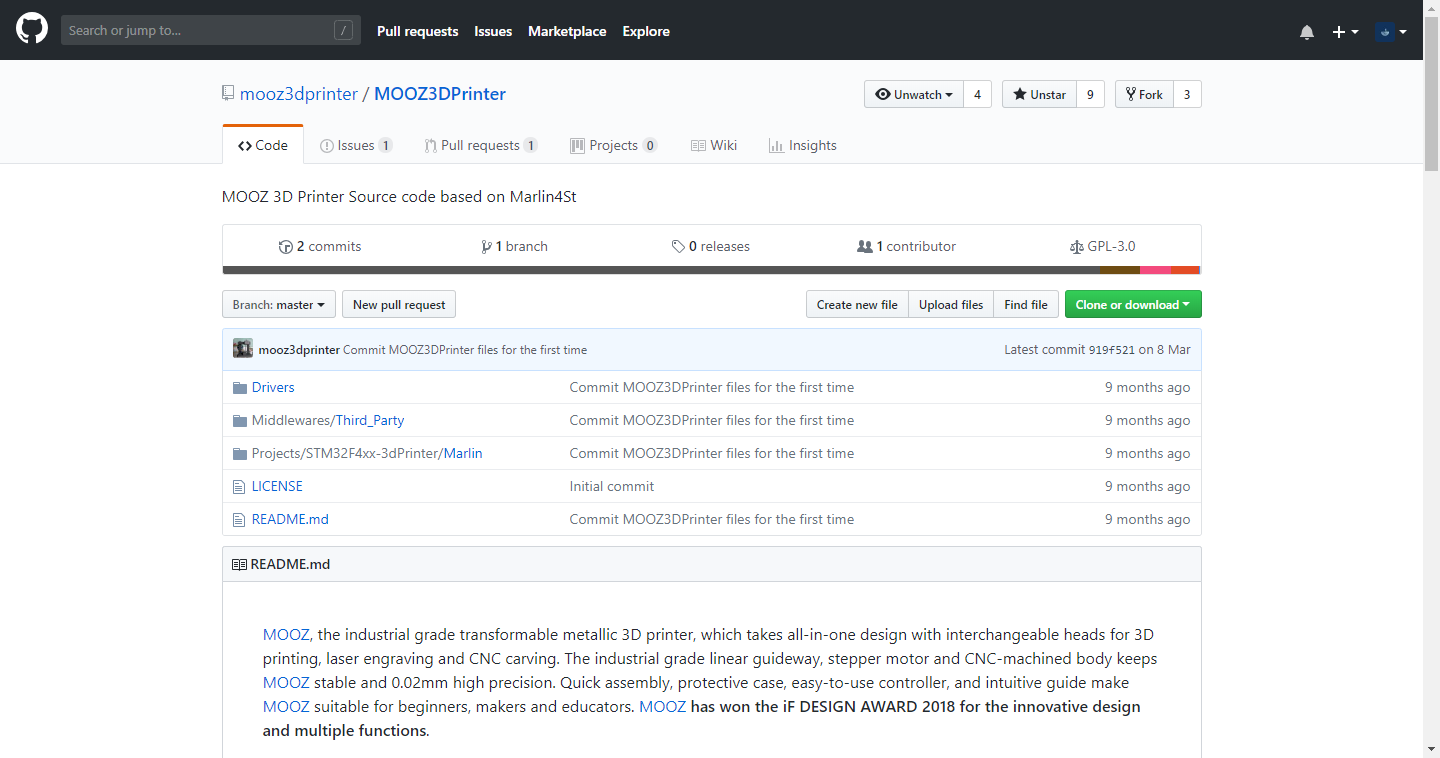Unstar this repository
Image resolution: width=1440 pixels, height=758 pixels.
(1039, 94)
